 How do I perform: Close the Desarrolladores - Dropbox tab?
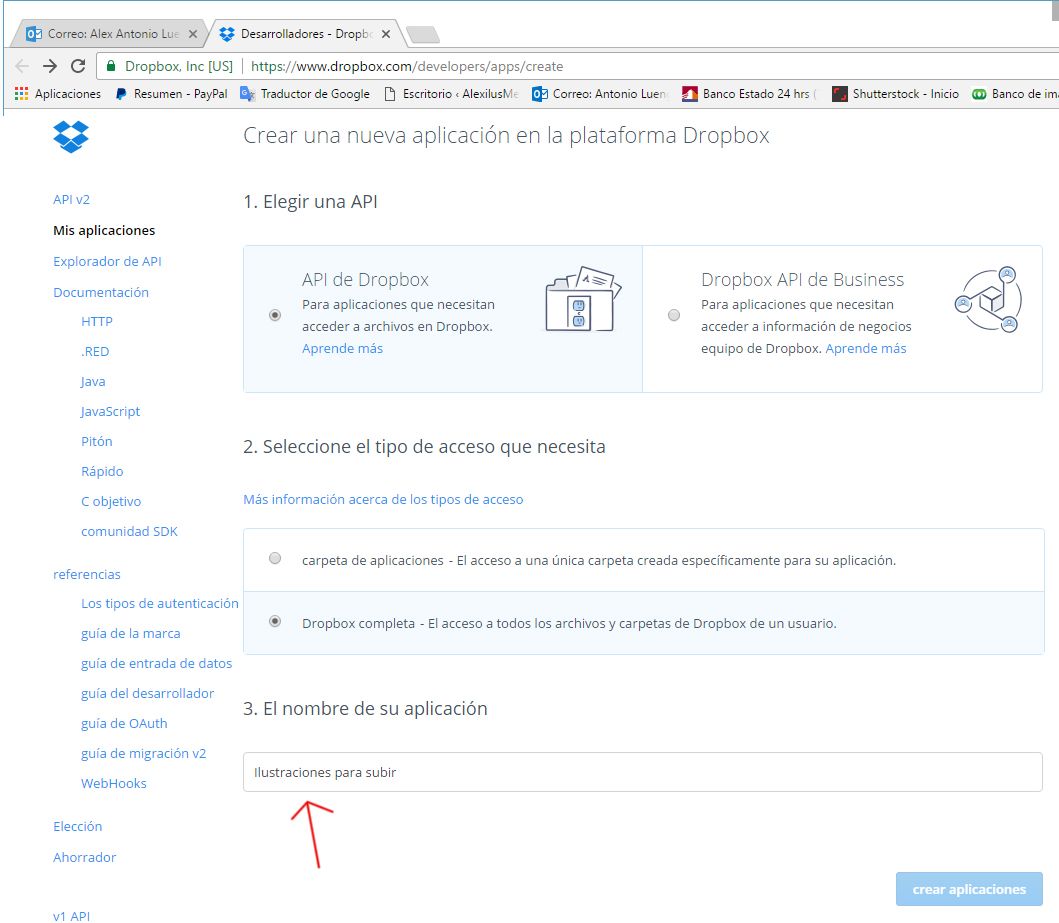386,34
